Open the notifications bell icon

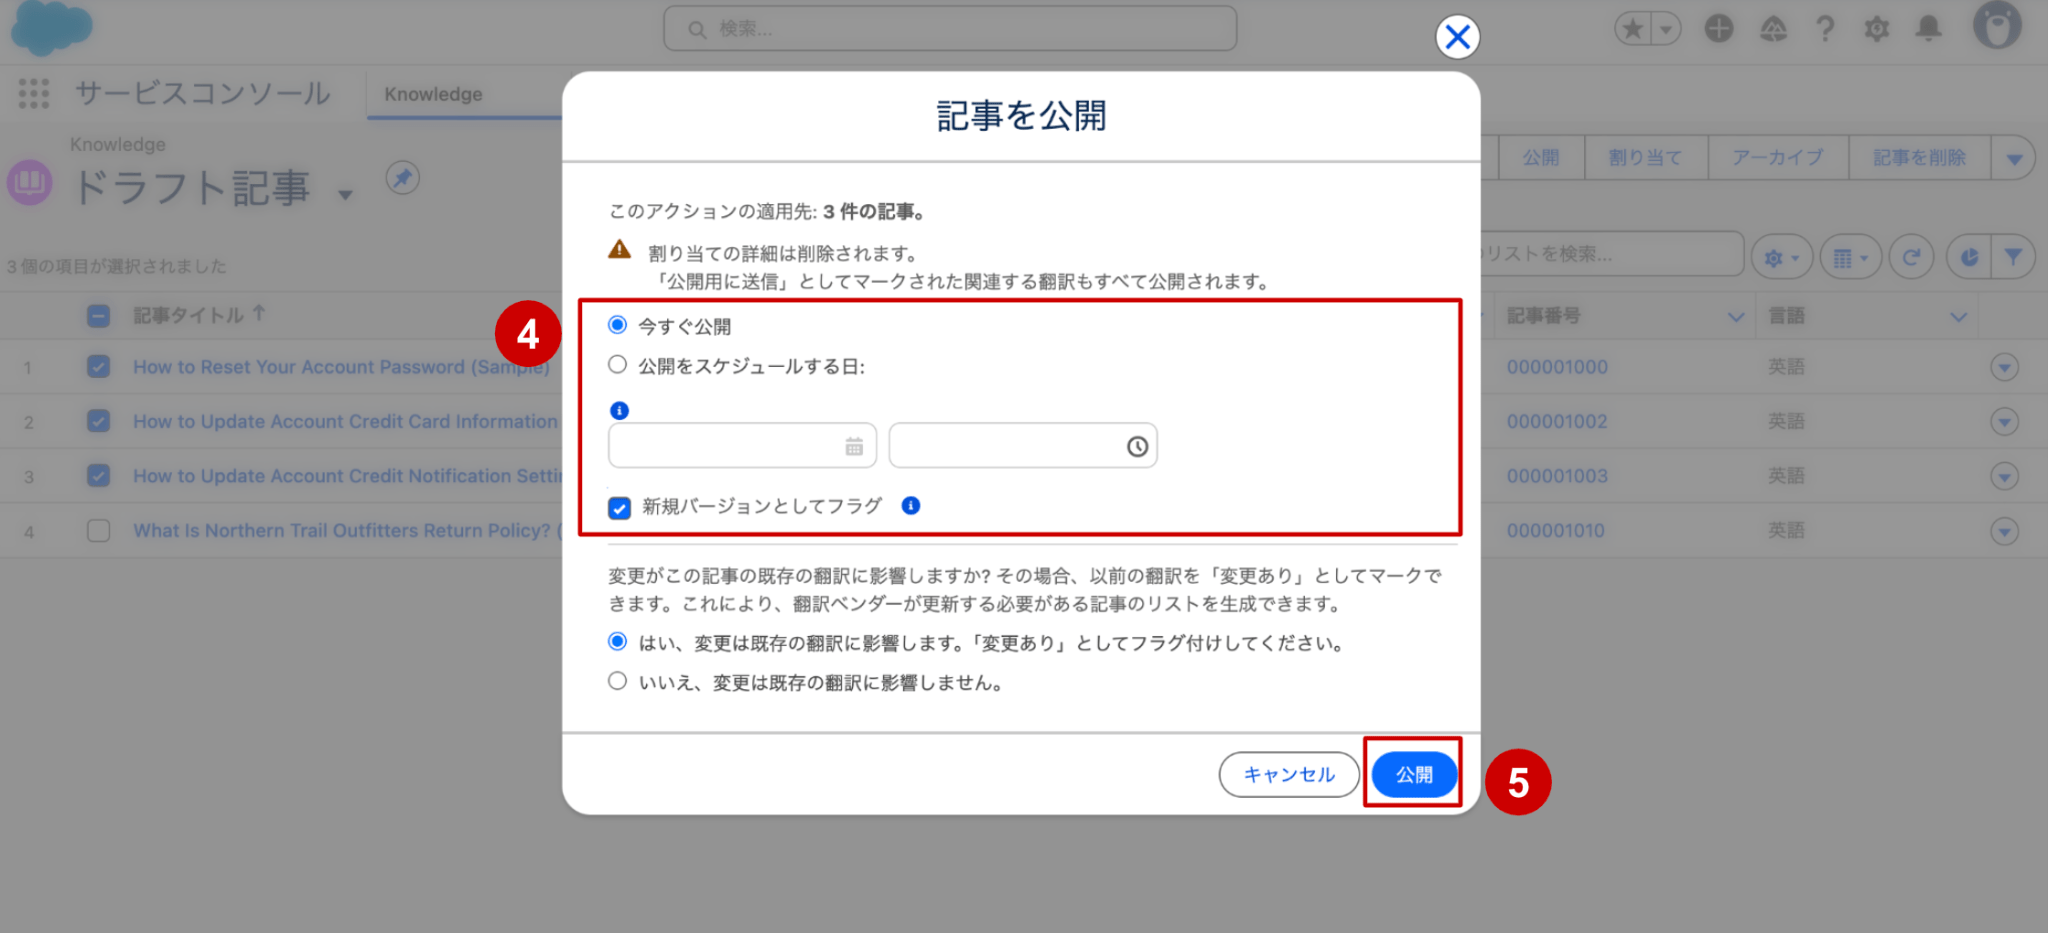point(1928,28)
